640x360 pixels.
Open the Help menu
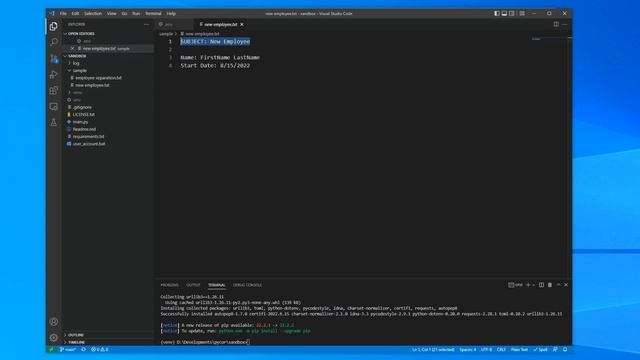(x=171, y=13)
